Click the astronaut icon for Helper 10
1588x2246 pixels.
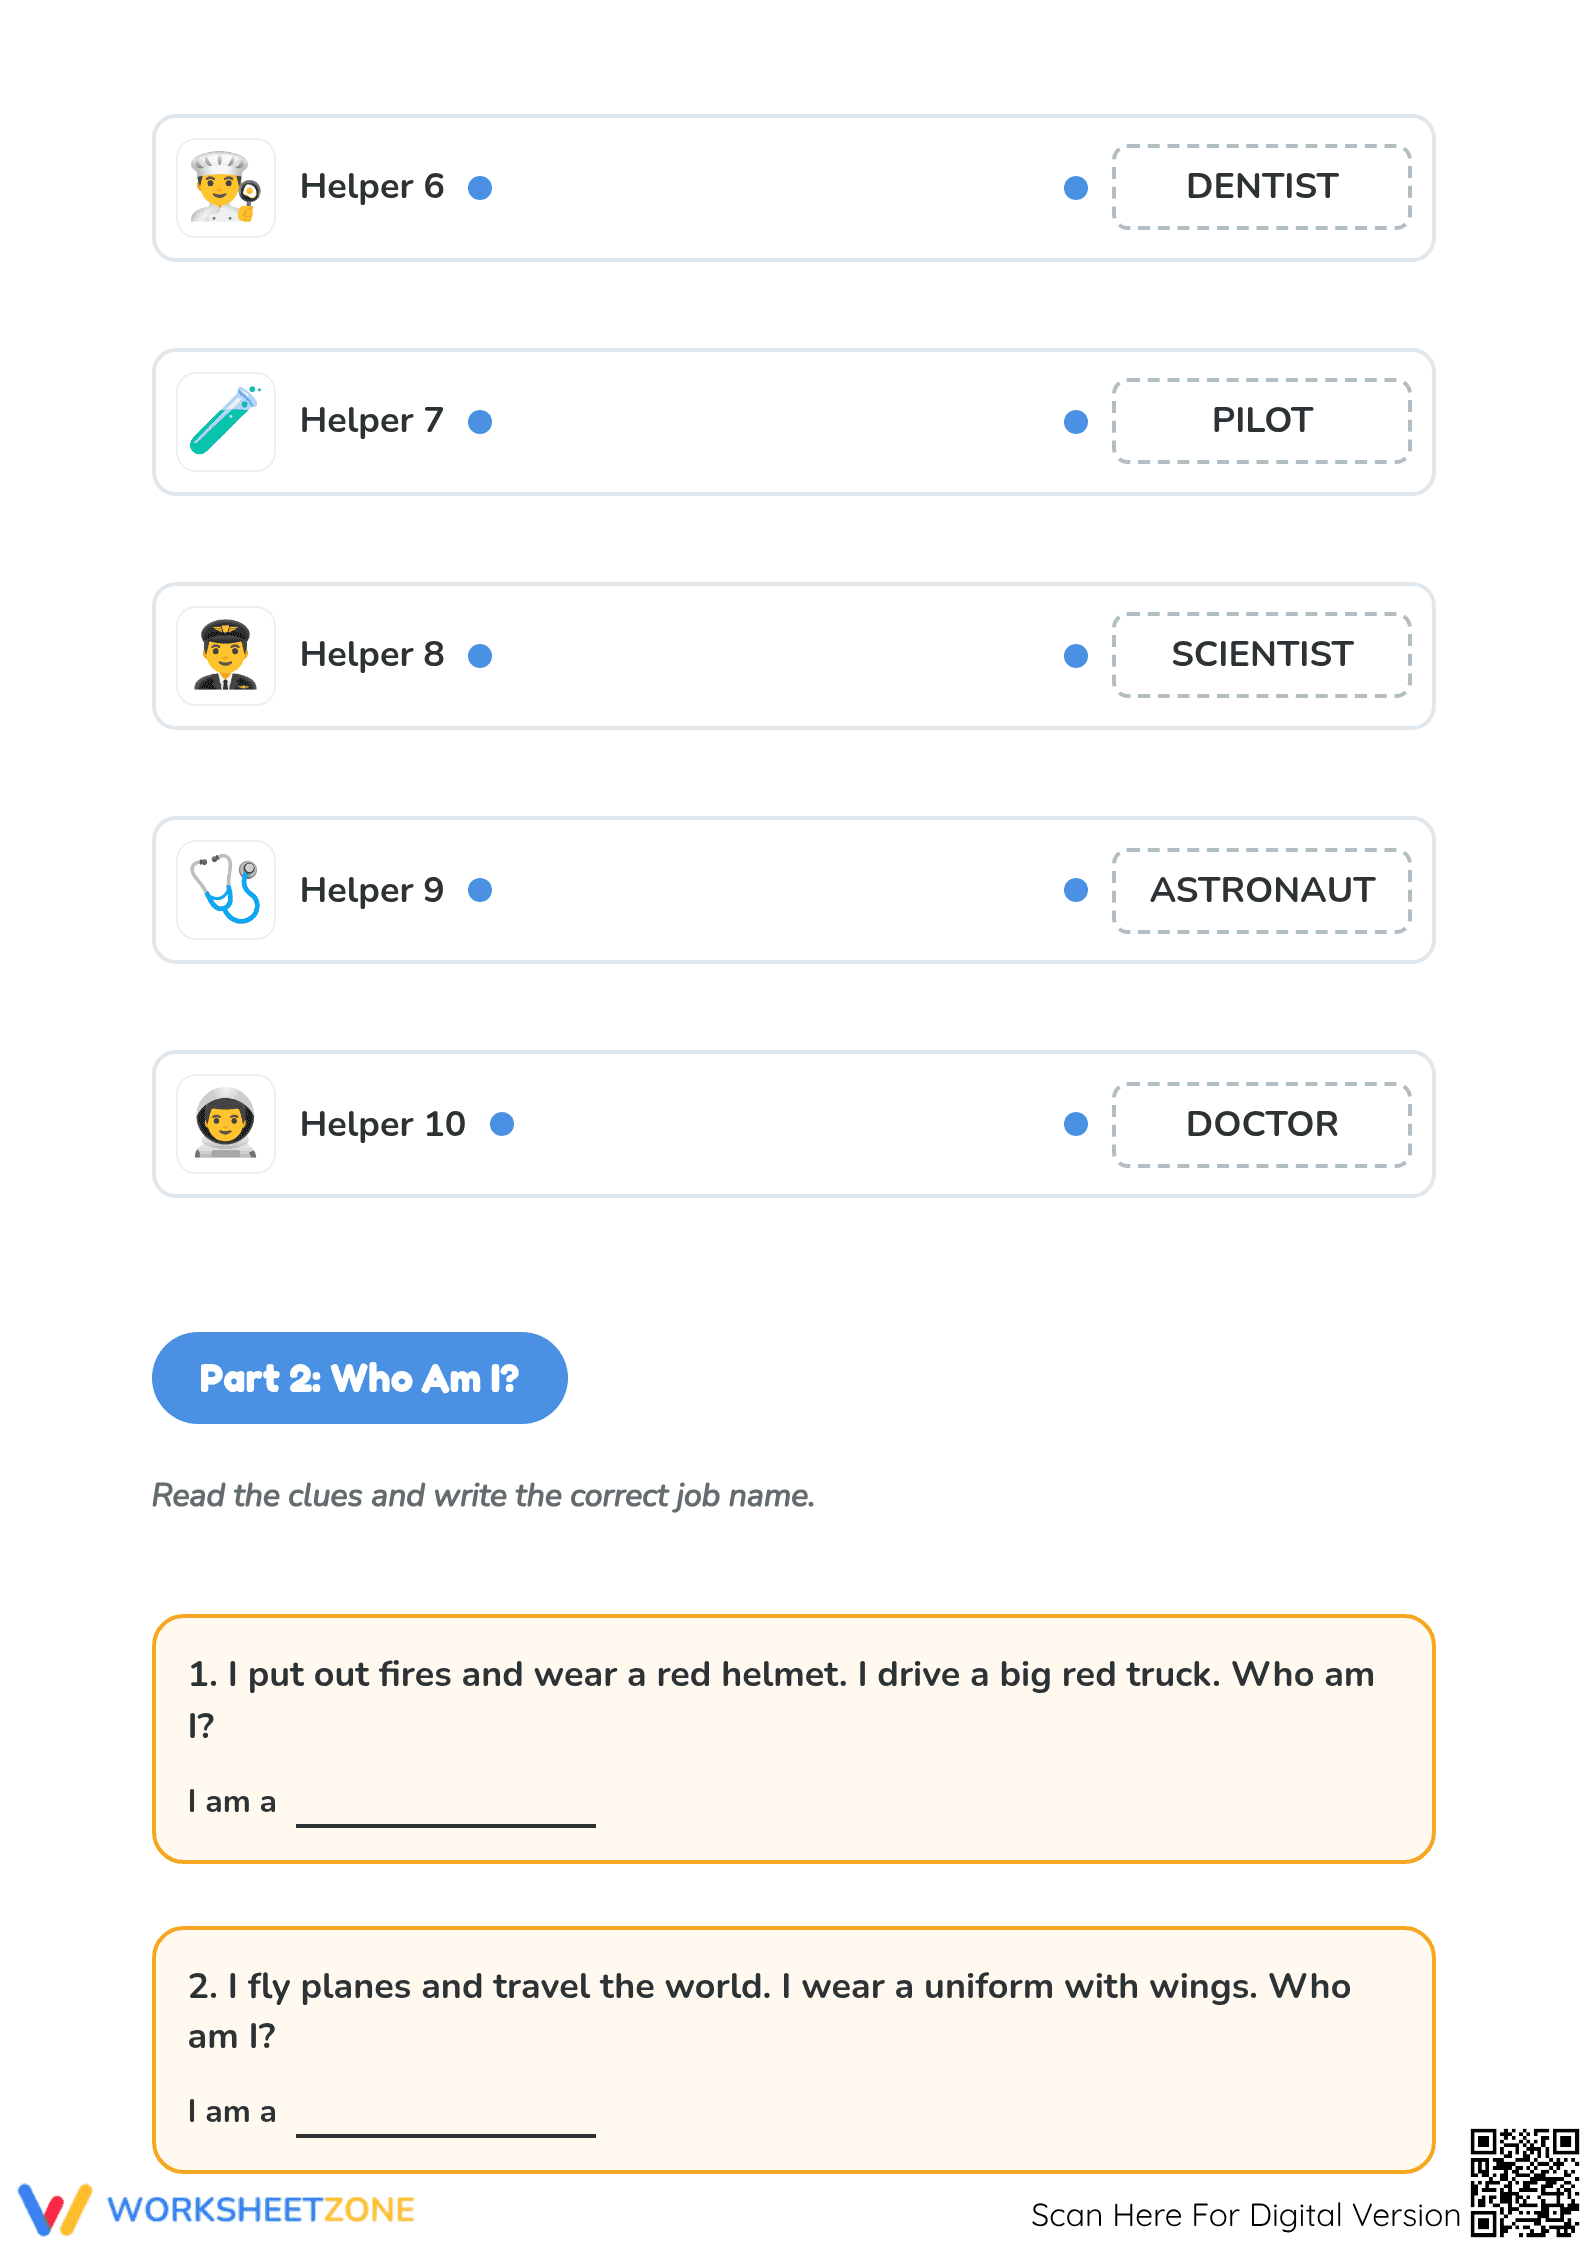(x=226, y=1124)
